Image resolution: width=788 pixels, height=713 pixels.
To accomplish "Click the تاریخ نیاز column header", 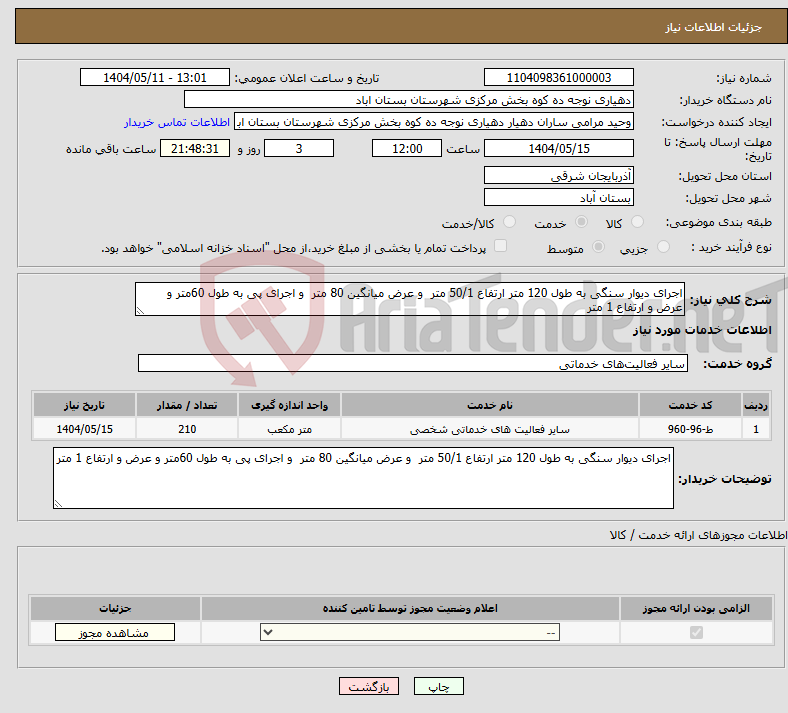I will point(84,405).
